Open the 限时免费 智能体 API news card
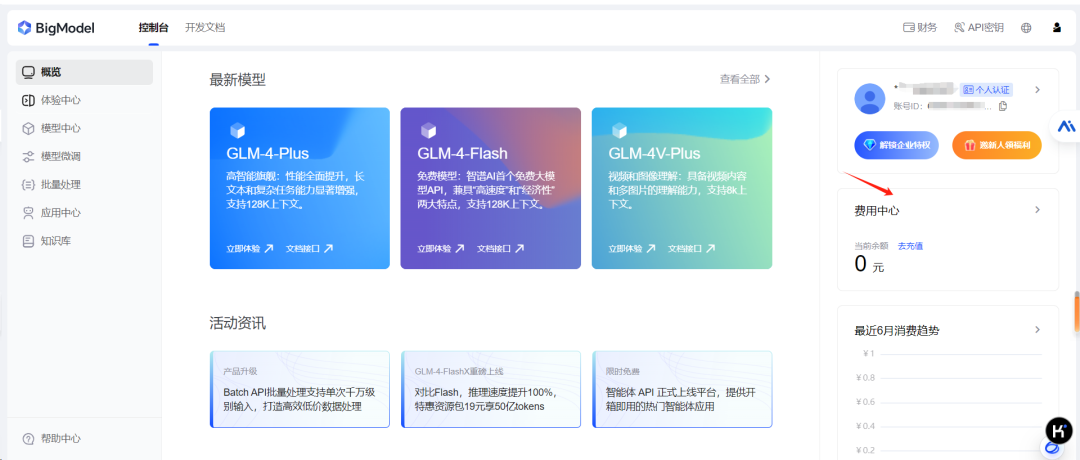 [682, 389]
